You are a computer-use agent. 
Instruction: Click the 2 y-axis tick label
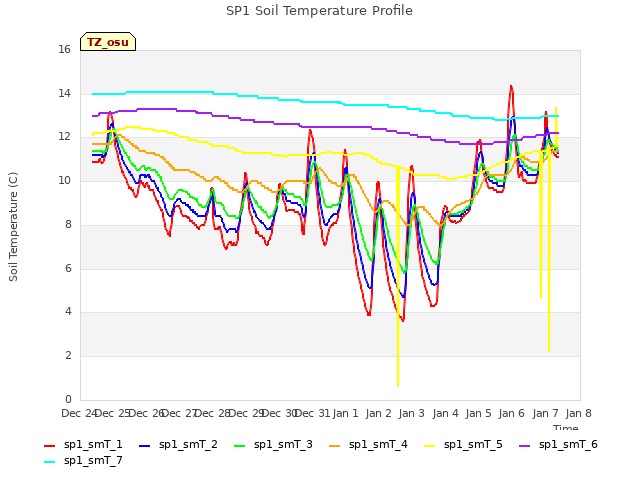pos(68,356)
